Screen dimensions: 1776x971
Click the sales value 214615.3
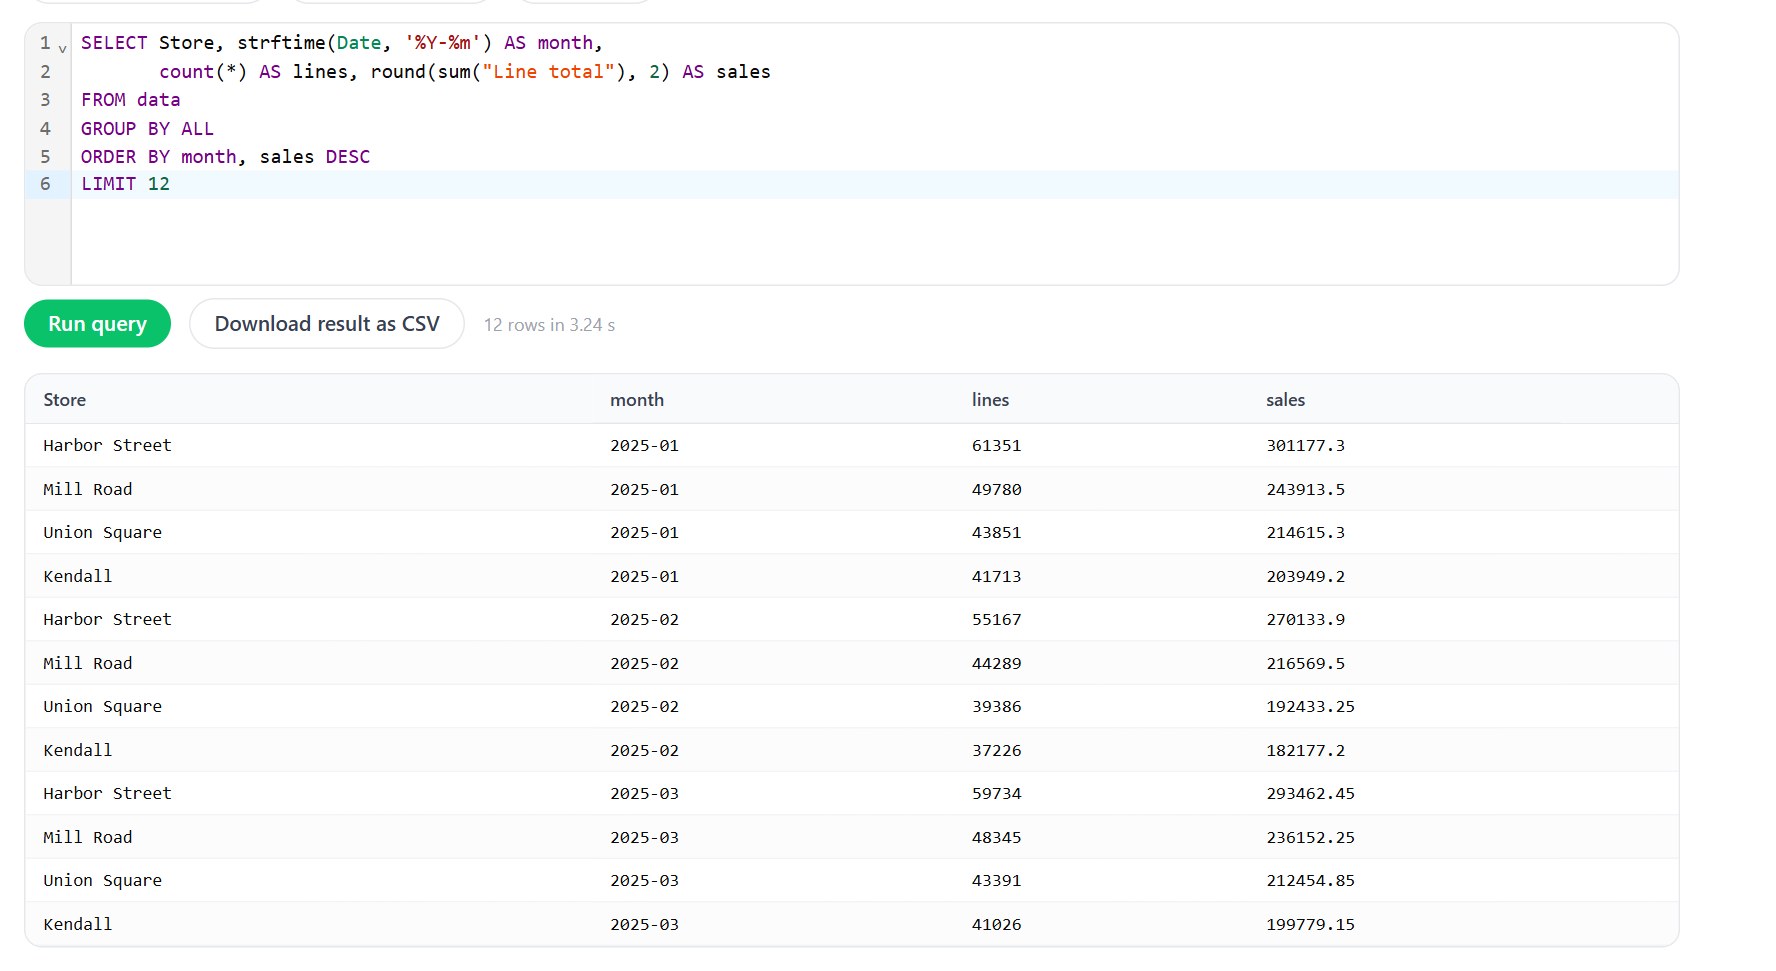point(1305,533)
